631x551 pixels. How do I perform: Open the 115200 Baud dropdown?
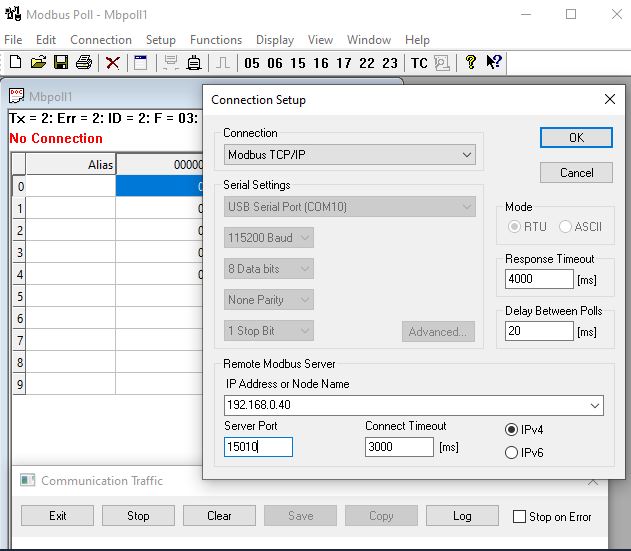point(268,237)
